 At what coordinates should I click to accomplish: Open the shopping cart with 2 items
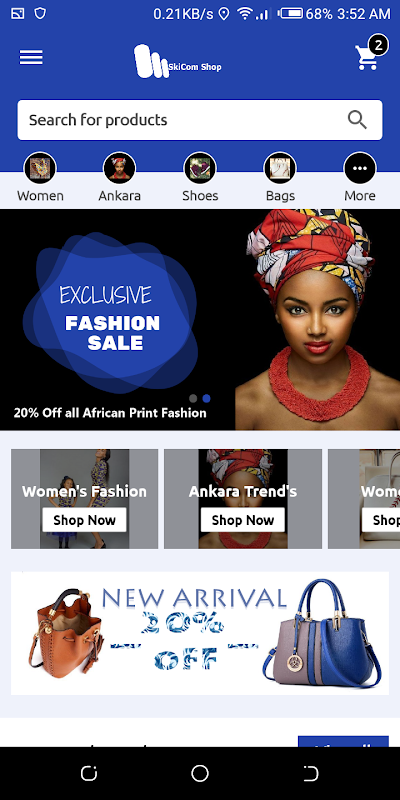[370, 54]
